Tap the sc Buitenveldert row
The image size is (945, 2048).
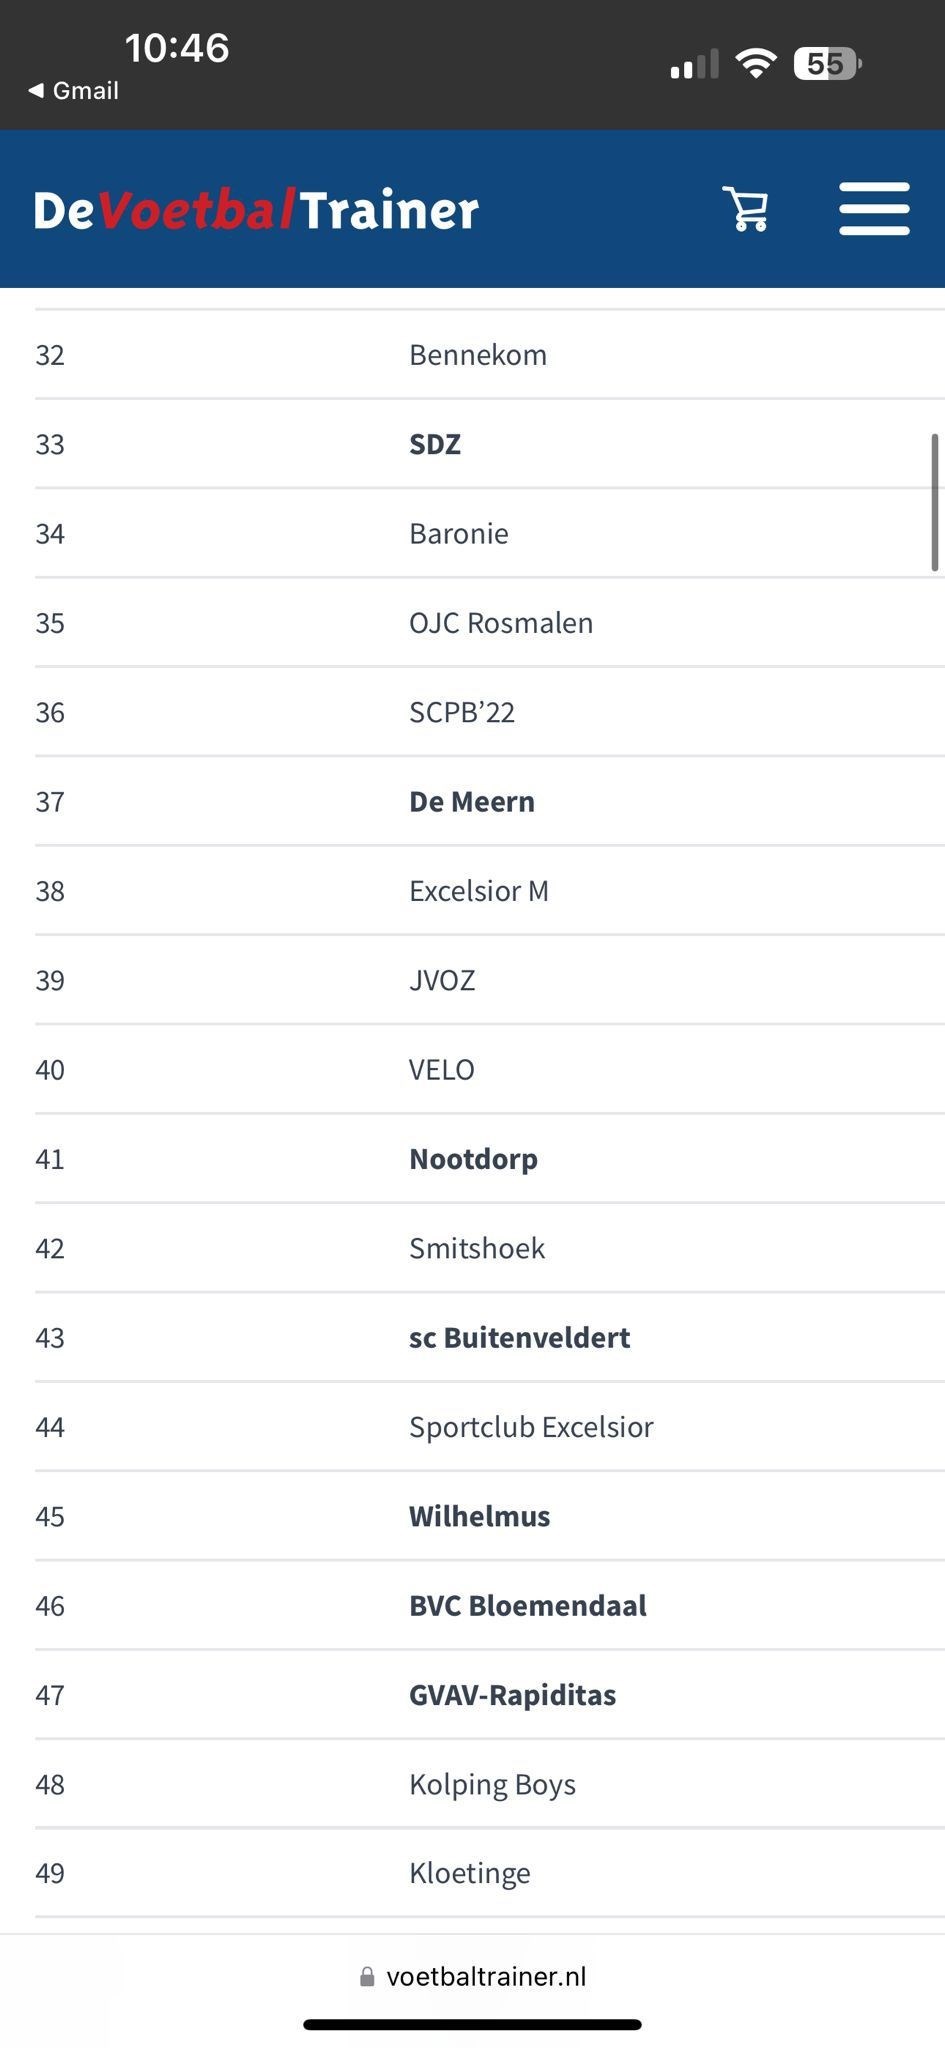click(x=490, y=1337)
